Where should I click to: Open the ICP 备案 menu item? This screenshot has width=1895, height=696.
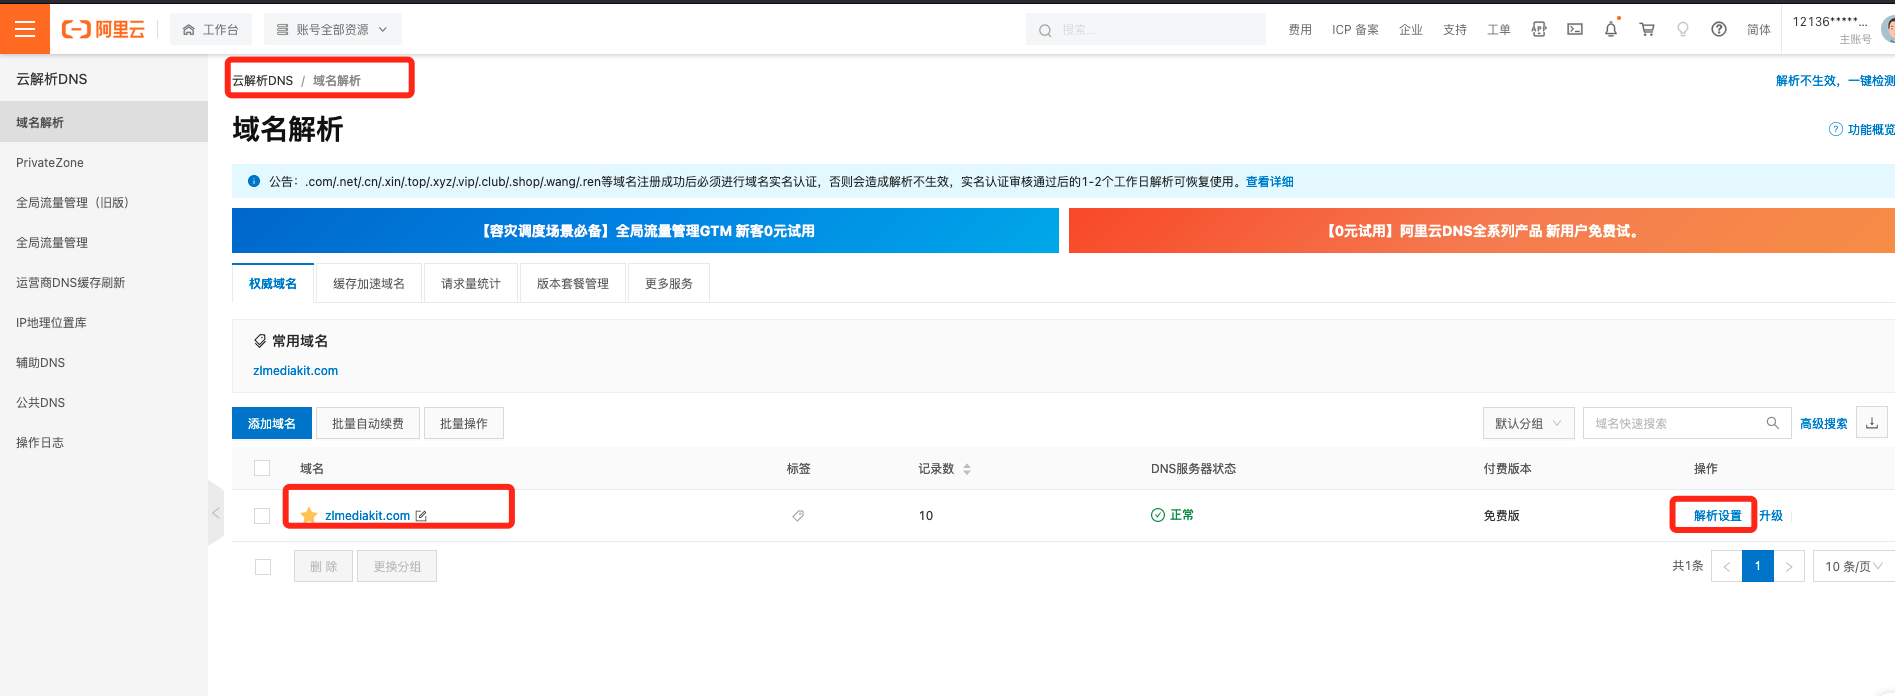click(x=1355, y=30)
